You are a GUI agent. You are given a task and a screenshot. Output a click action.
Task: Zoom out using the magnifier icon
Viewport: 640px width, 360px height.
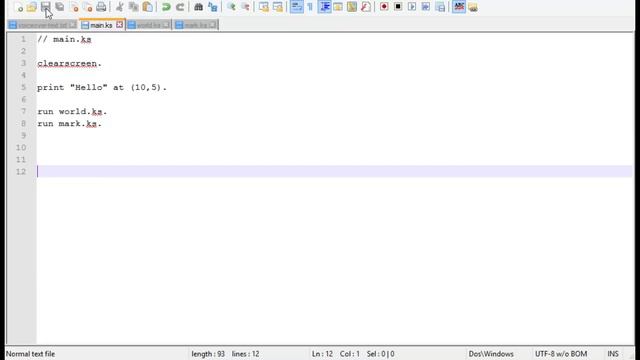click(x=245, y=7)
